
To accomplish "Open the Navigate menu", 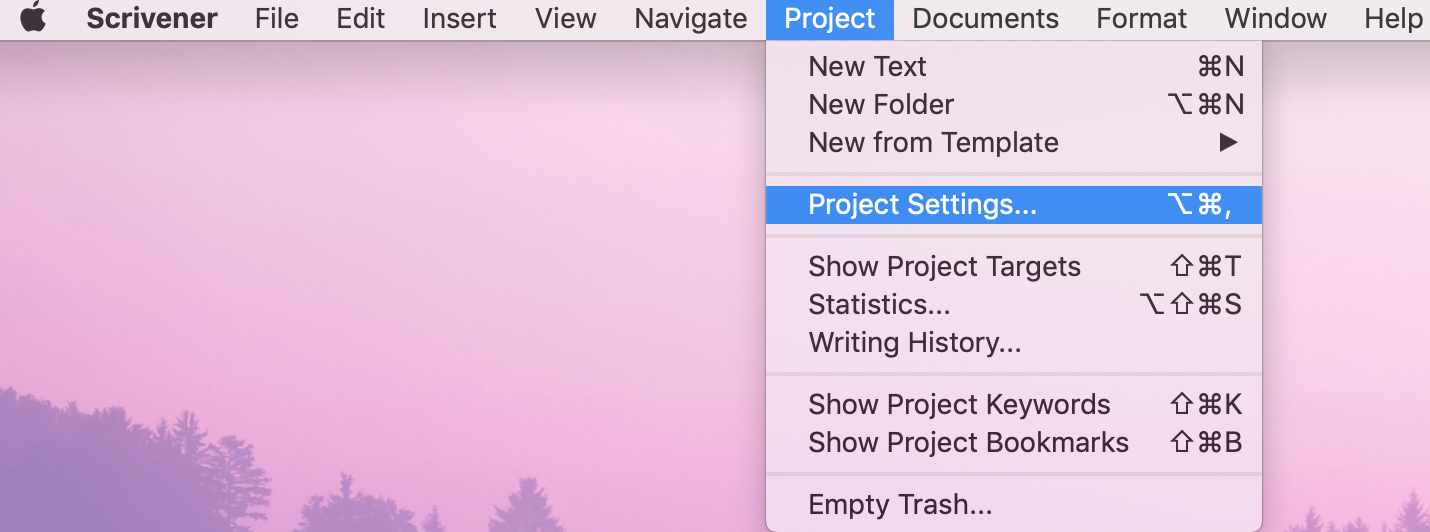I will 691,18.
